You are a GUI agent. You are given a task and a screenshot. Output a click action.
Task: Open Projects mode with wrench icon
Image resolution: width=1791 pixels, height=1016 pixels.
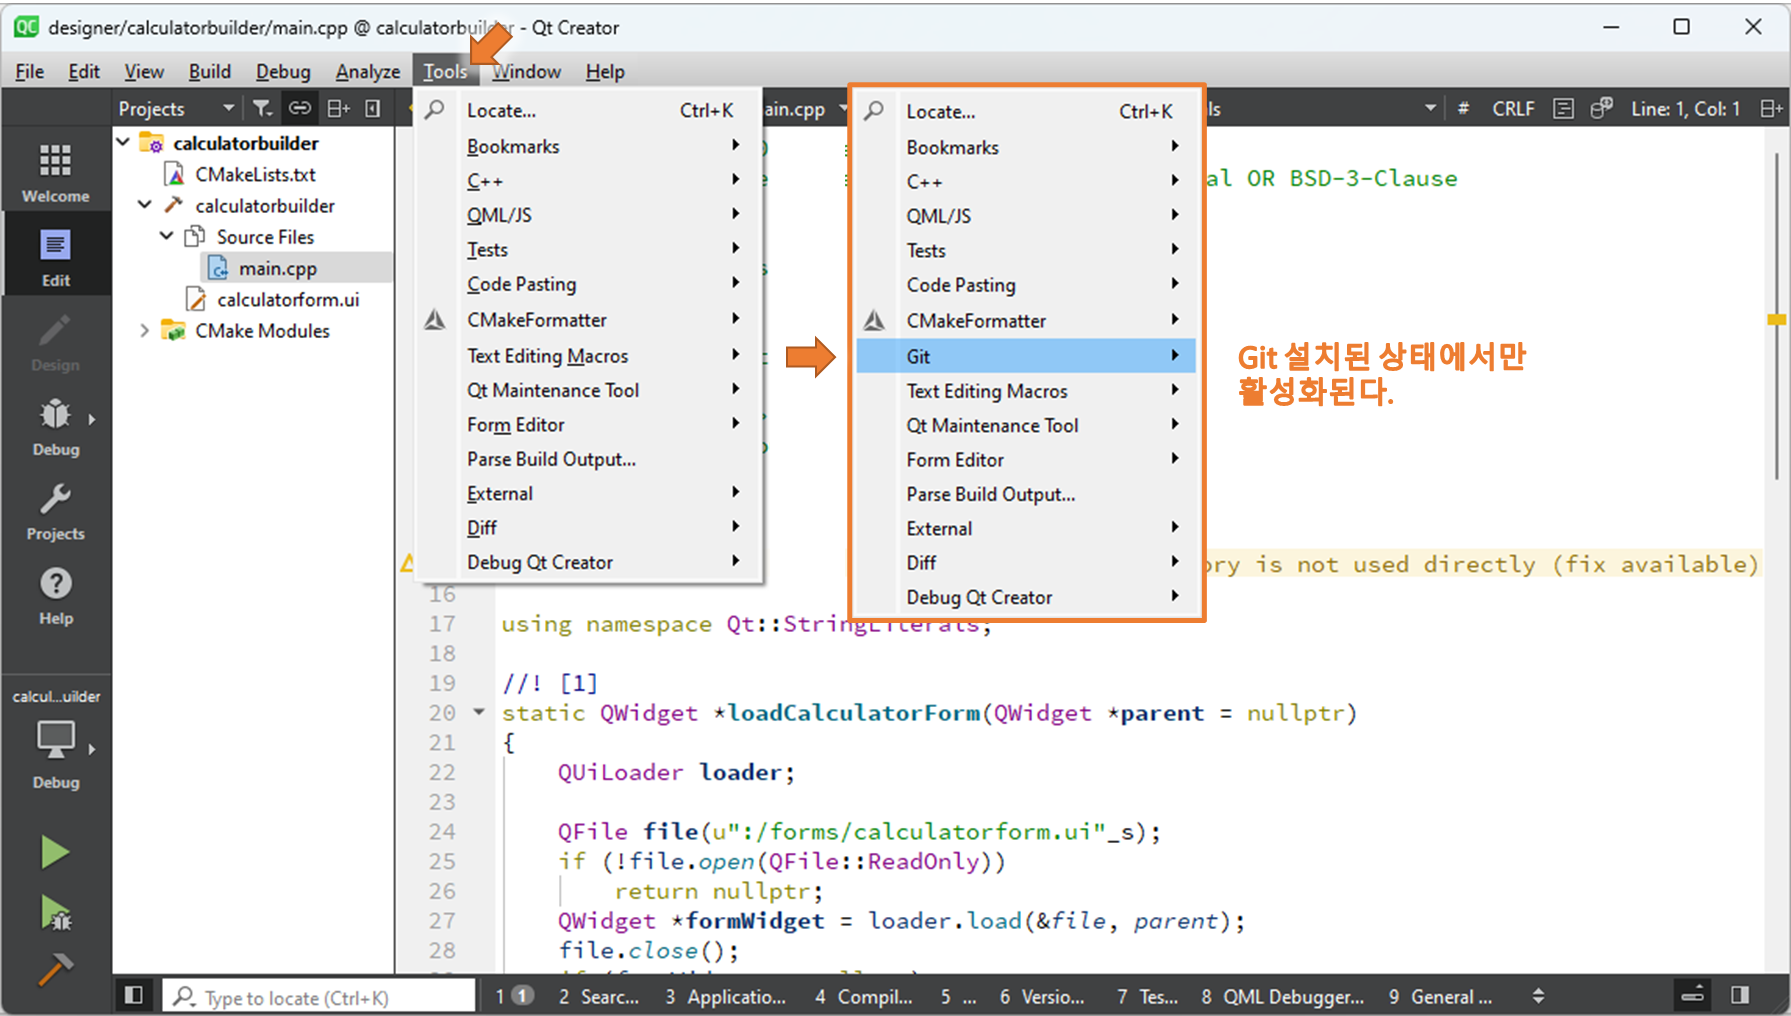56,511
